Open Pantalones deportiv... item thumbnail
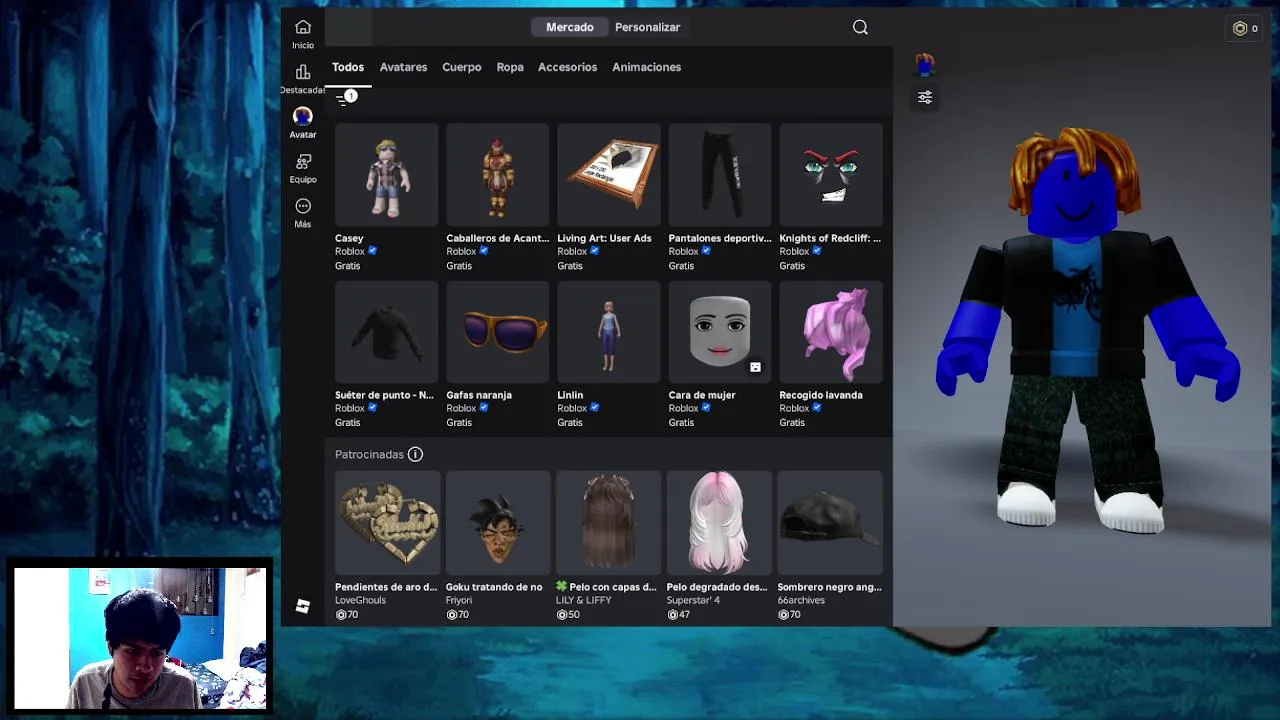1280x720 pixels. 720,176
